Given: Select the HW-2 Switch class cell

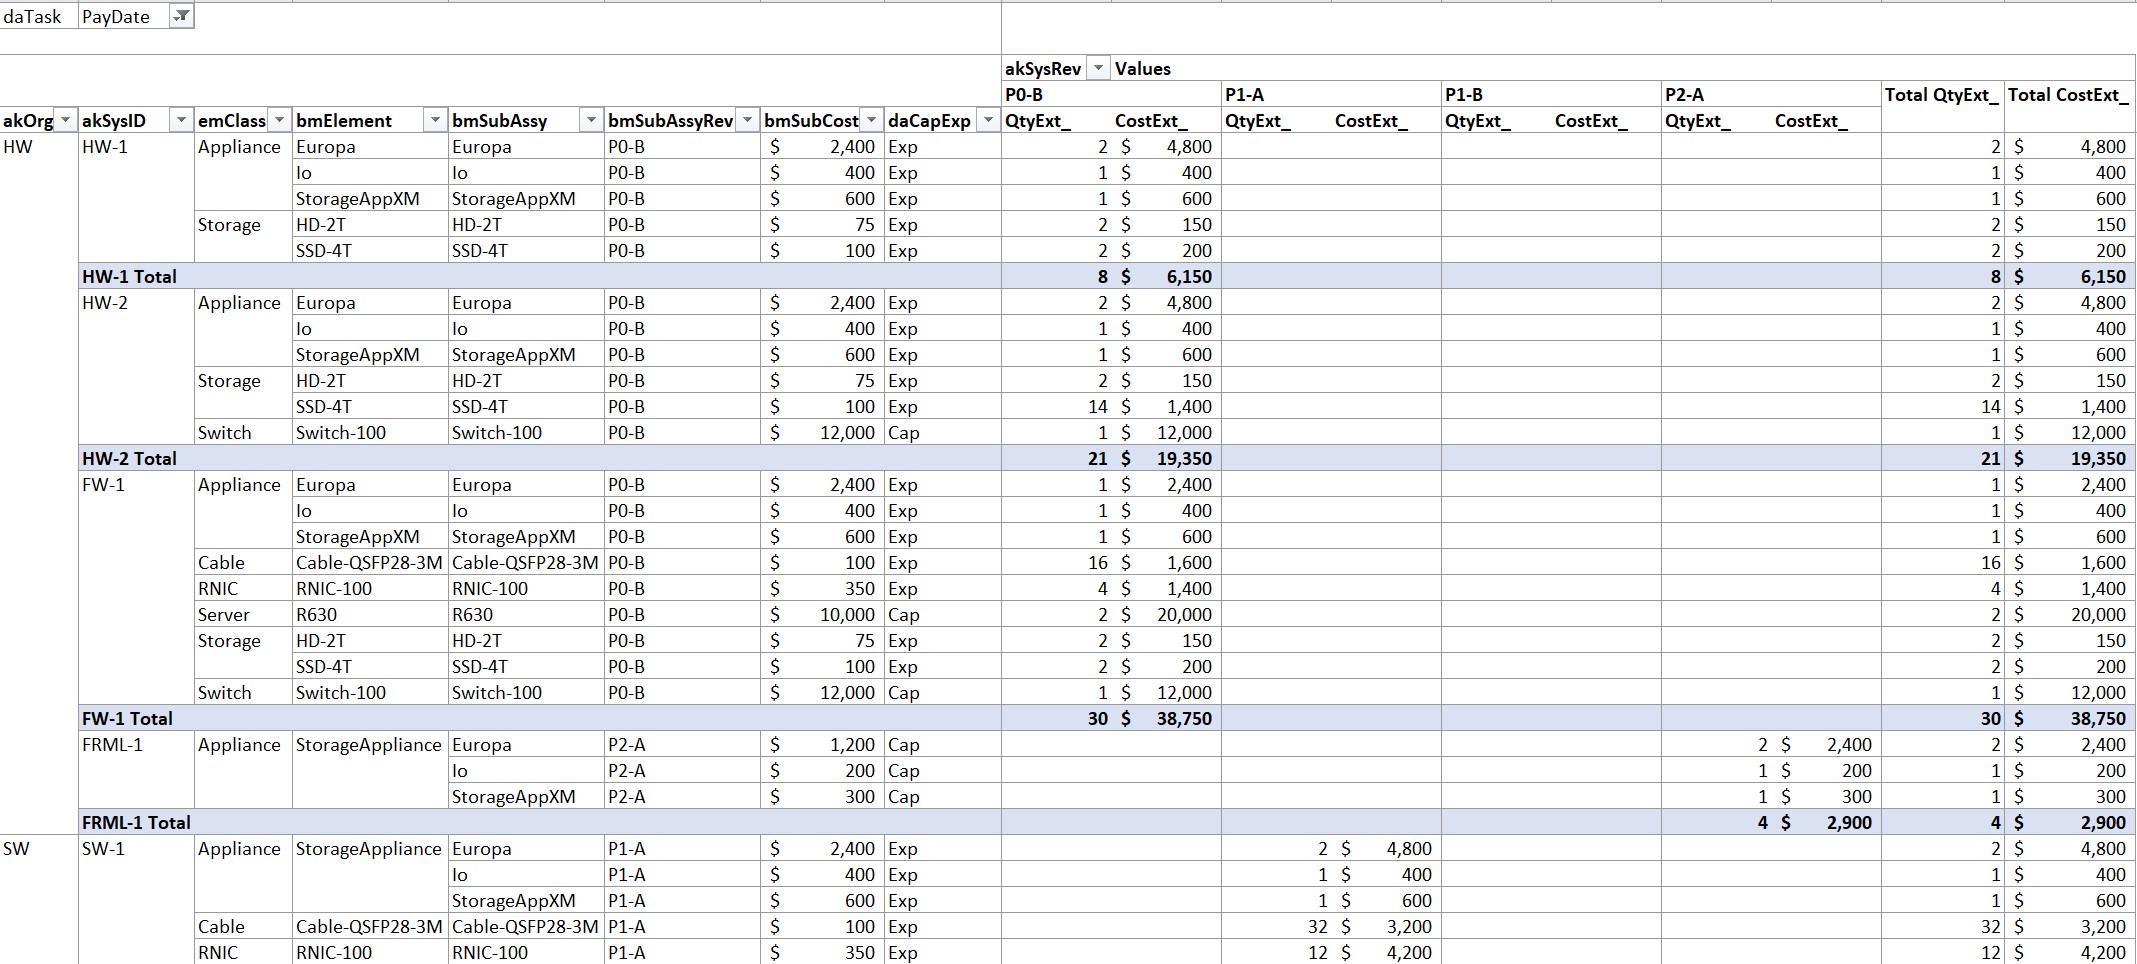Looking at the screenshot, I should tap(243, 432).
